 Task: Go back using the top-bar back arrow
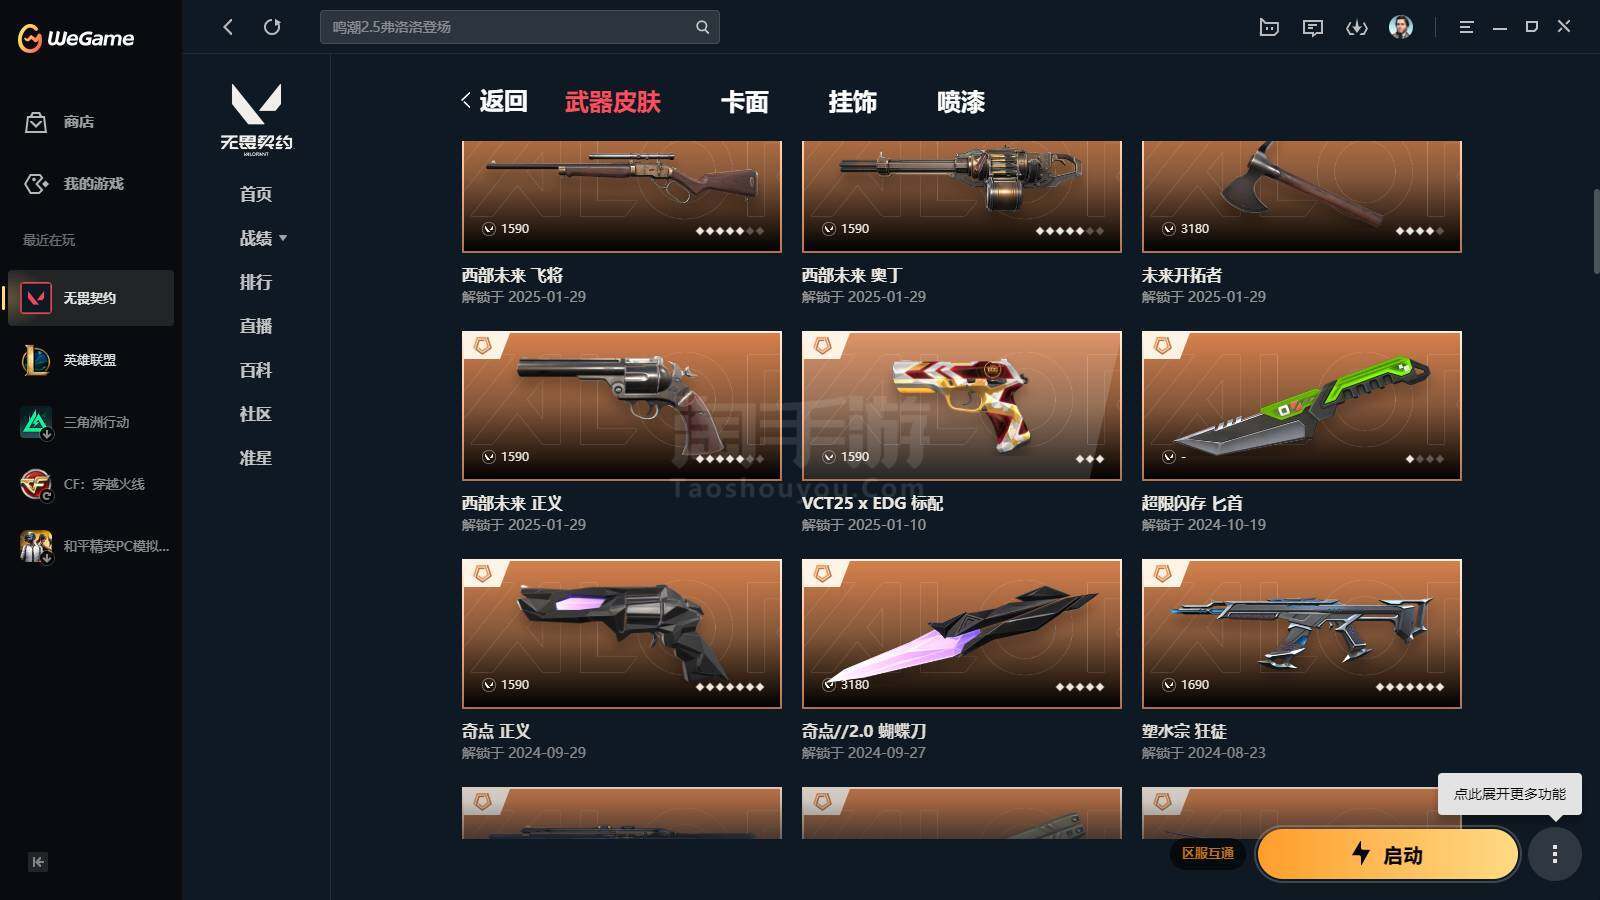click(228, 27)
